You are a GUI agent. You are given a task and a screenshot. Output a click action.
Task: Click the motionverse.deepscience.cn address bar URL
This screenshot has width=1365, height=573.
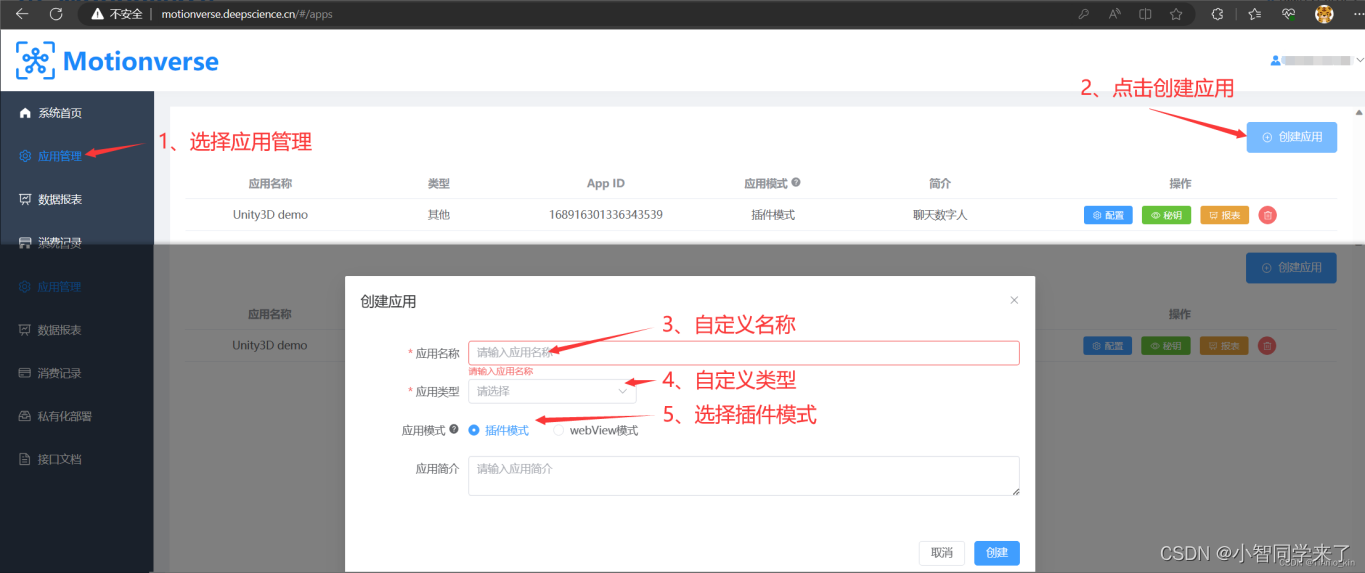click(247, 14)
